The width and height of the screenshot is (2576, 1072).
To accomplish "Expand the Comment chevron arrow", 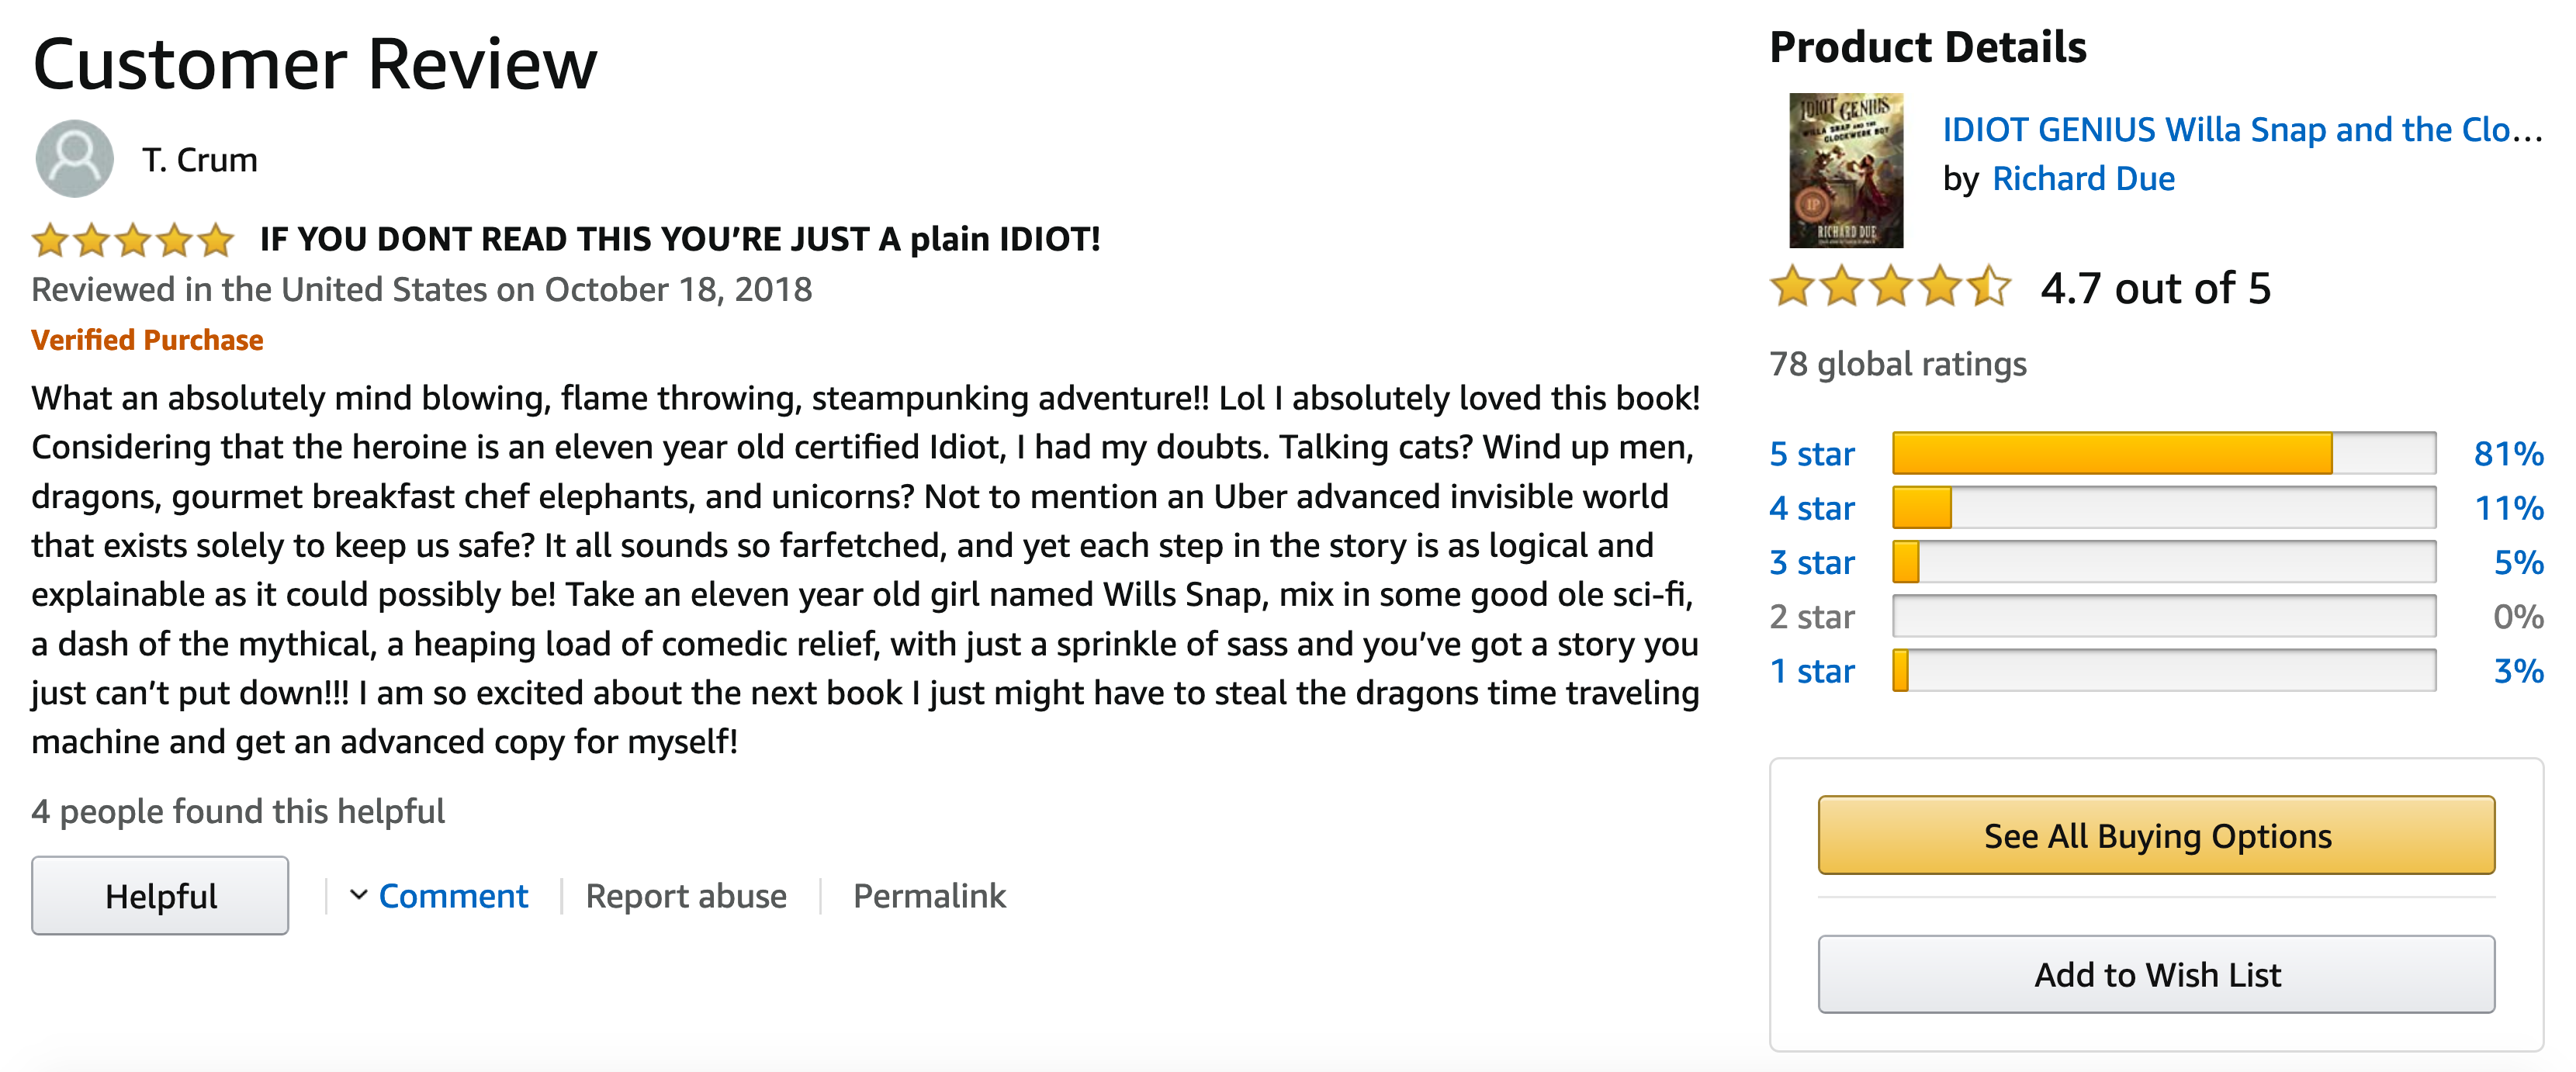I will pyautogui.click(x=358, y=895).
